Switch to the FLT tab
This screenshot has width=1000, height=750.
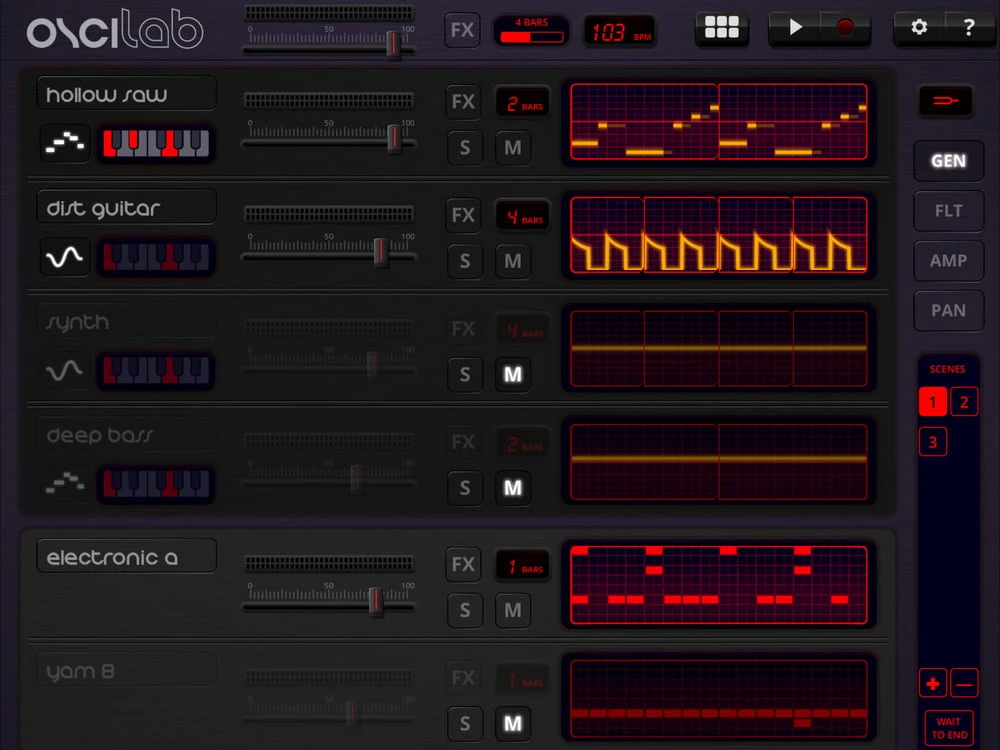tap(948, 211)
